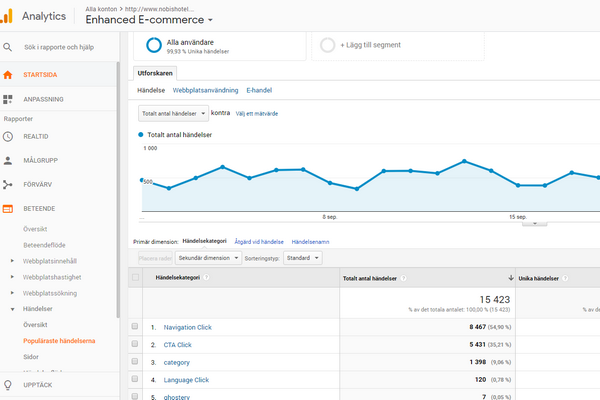This screenshot has width=600, height=400.
Task: Open the Navigation Click category link
Action: coord(188,327)
